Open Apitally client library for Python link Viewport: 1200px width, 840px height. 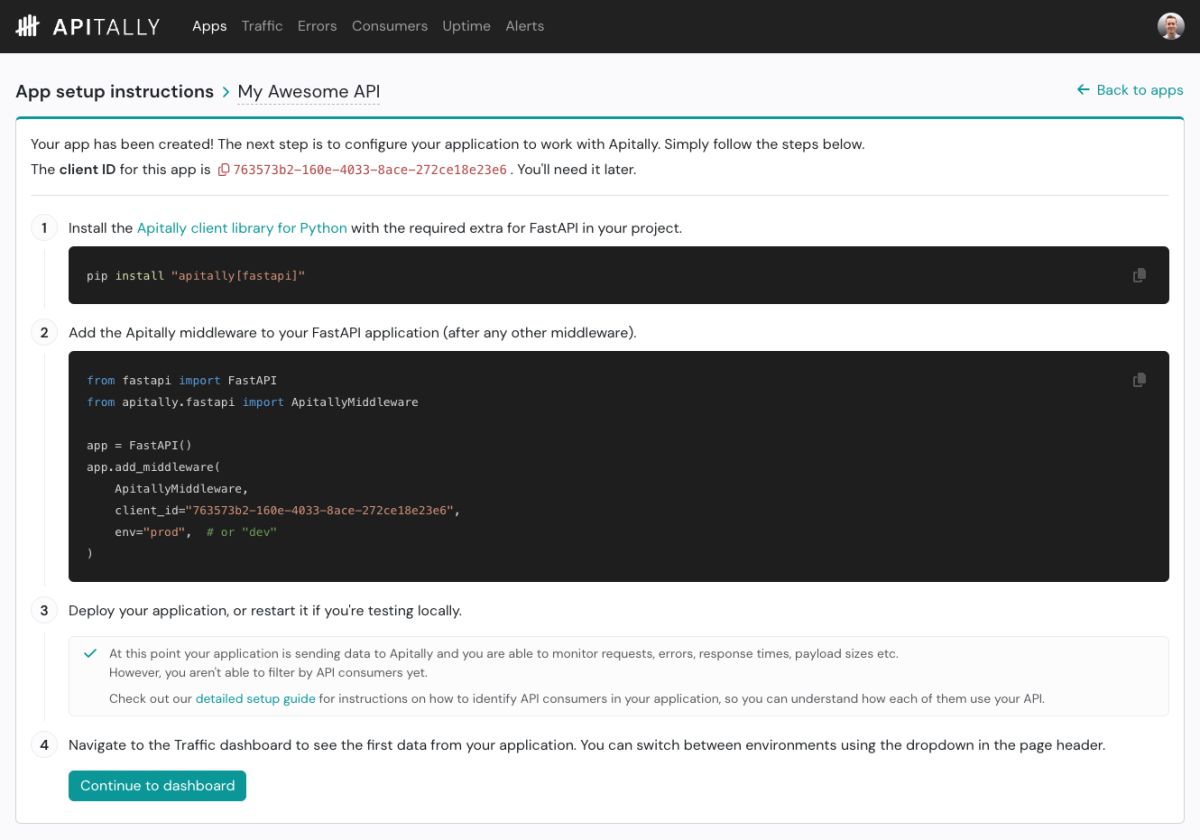pos(242,228)
